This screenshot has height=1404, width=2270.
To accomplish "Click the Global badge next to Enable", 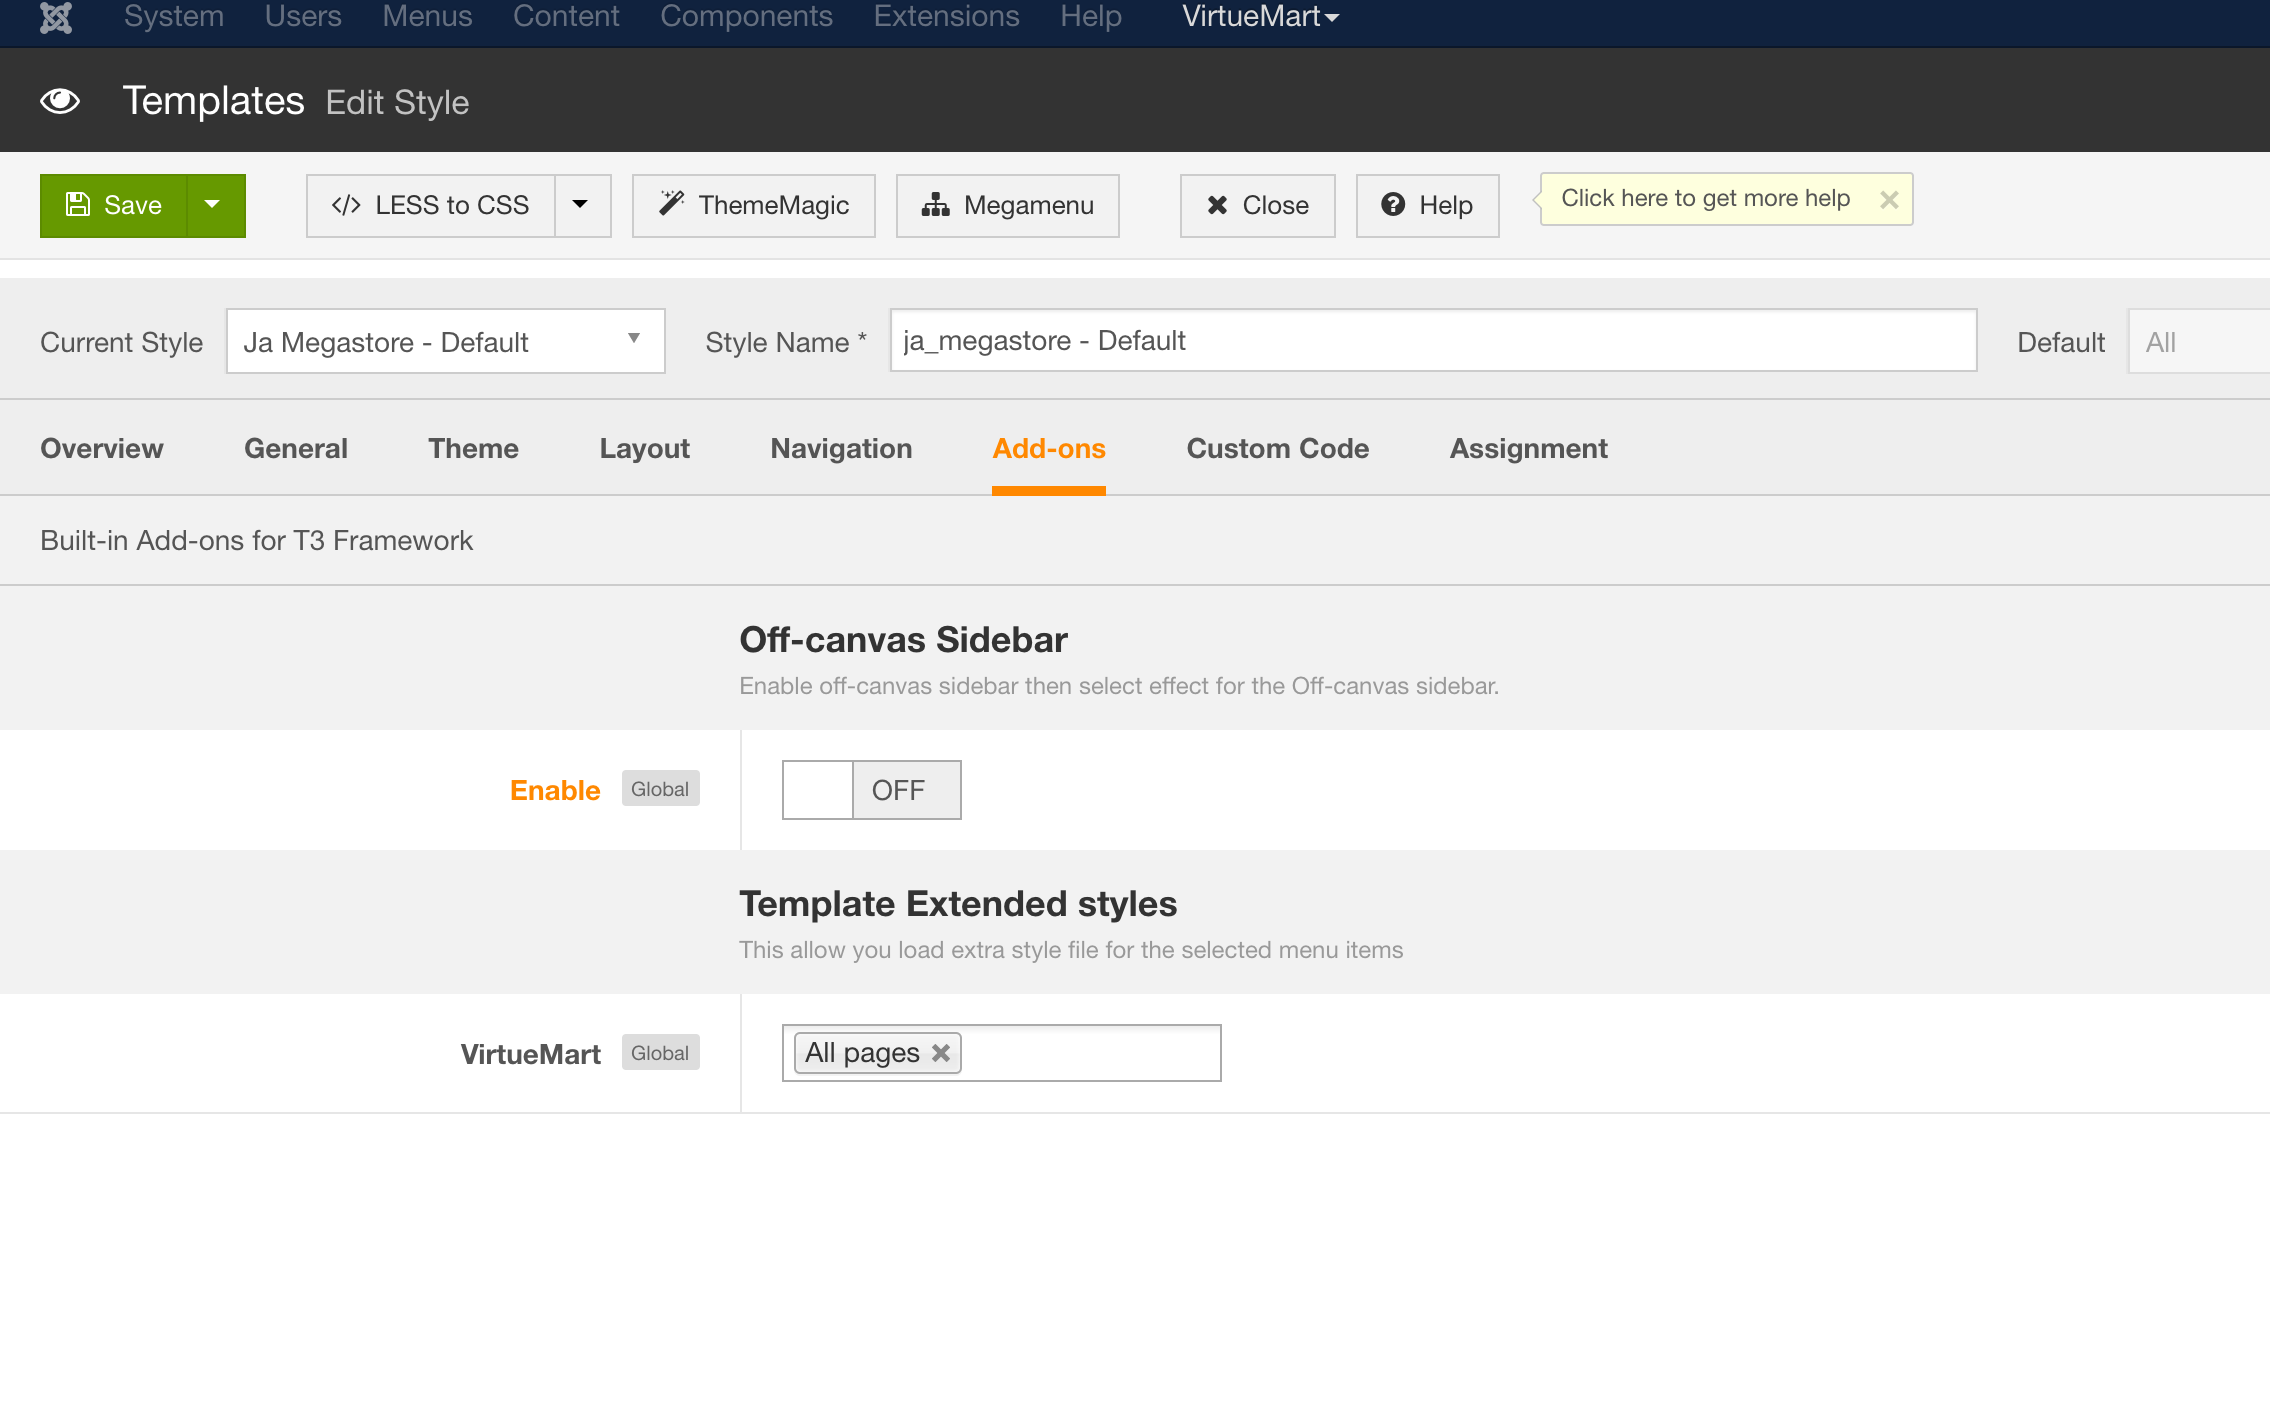I will tap(660, 789).
